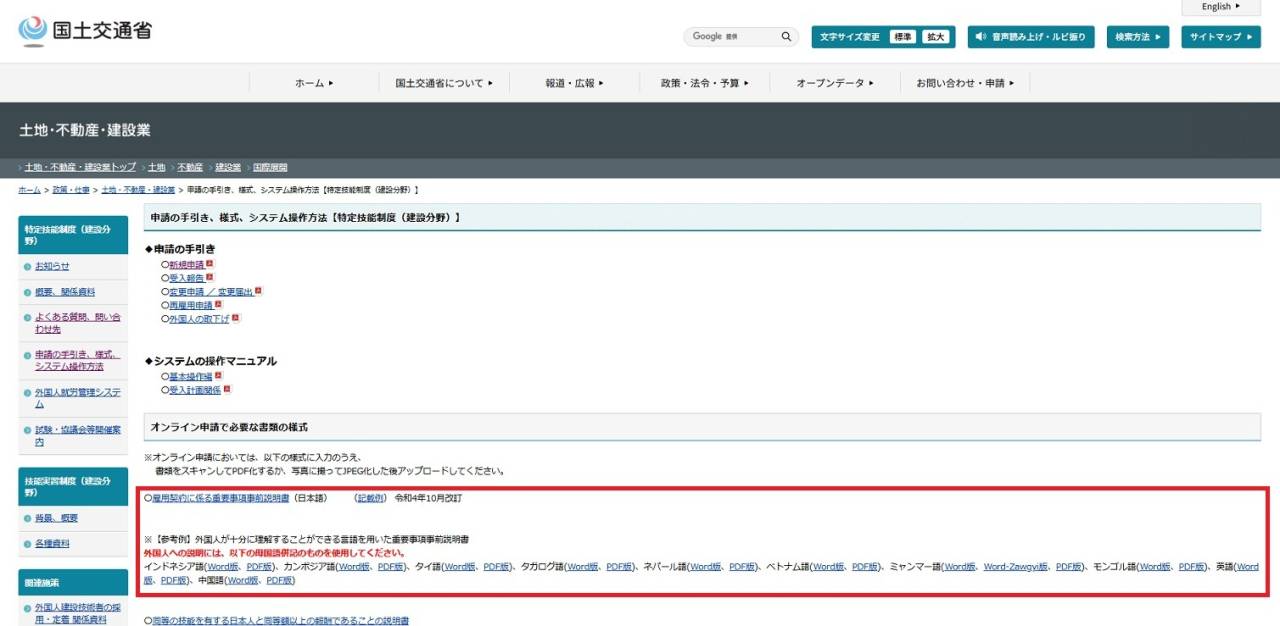The width and height of the screenshot is (1280, 626).
Task: Open the オープンデータ menu item
Action: tap(835, 83)
